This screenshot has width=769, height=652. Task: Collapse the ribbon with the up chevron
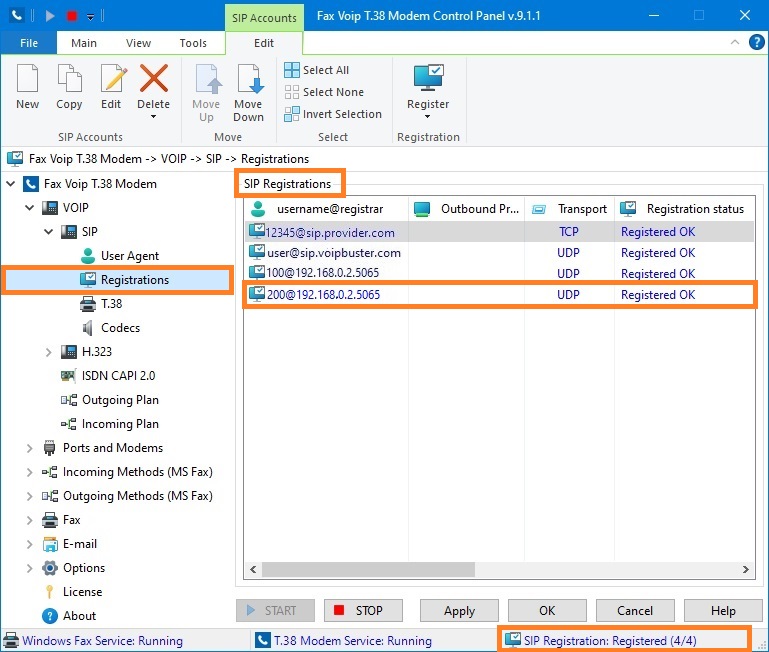click(x=735, y=42)
